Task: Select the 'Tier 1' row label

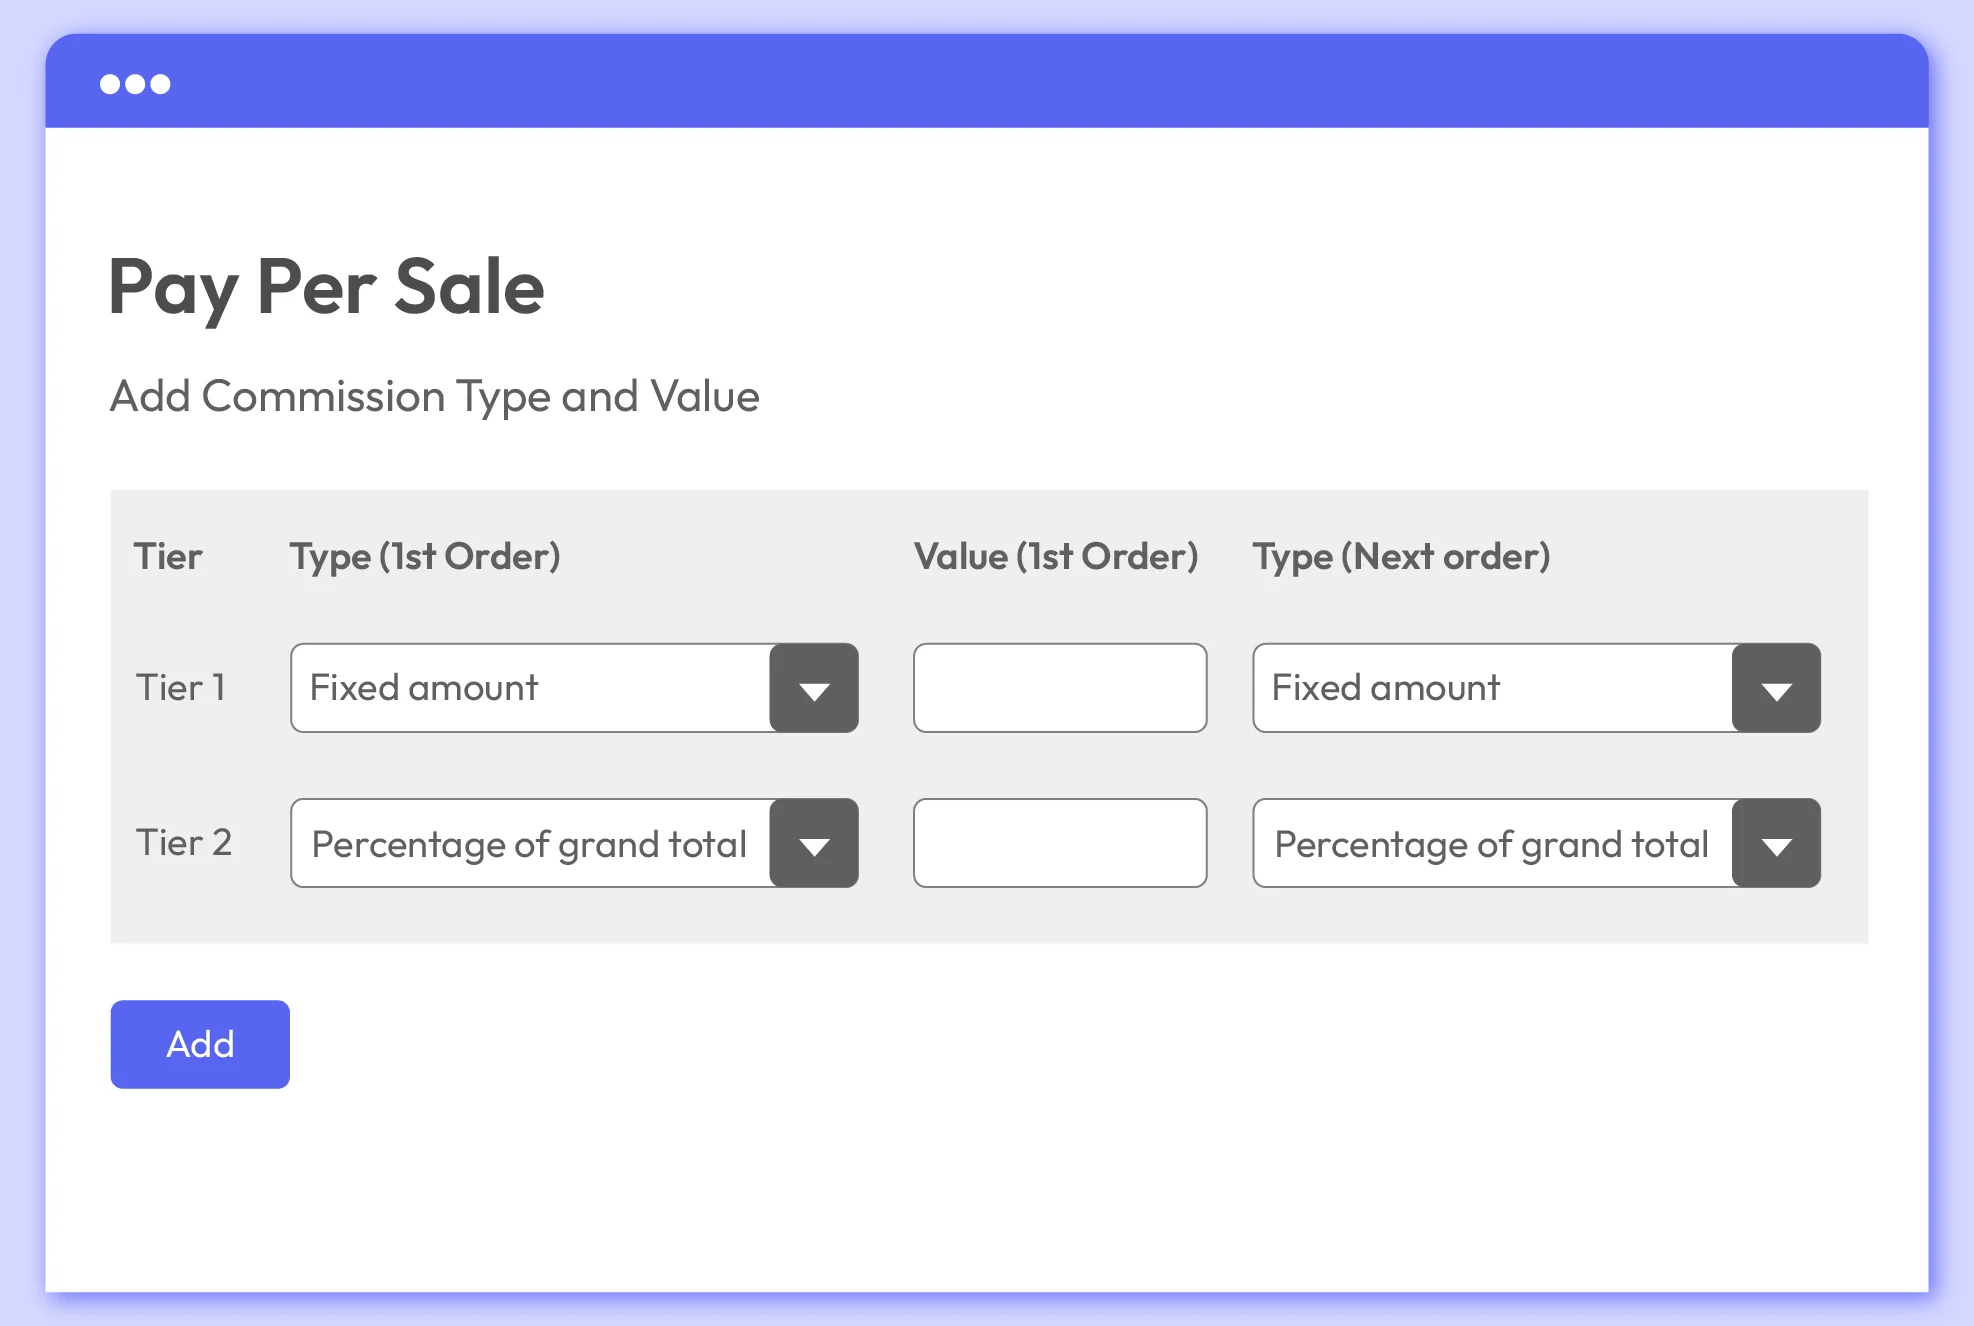Action: click(181, 688)
